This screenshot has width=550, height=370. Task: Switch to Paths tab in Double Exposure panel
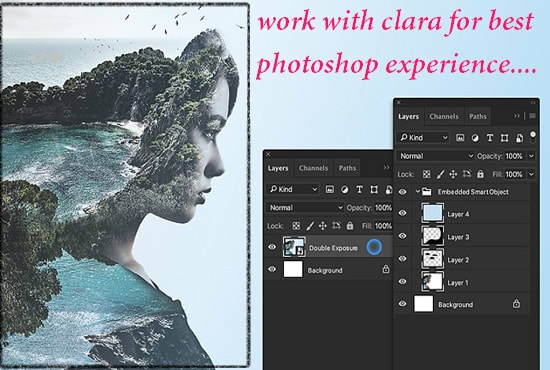click(x=347, y=168)
